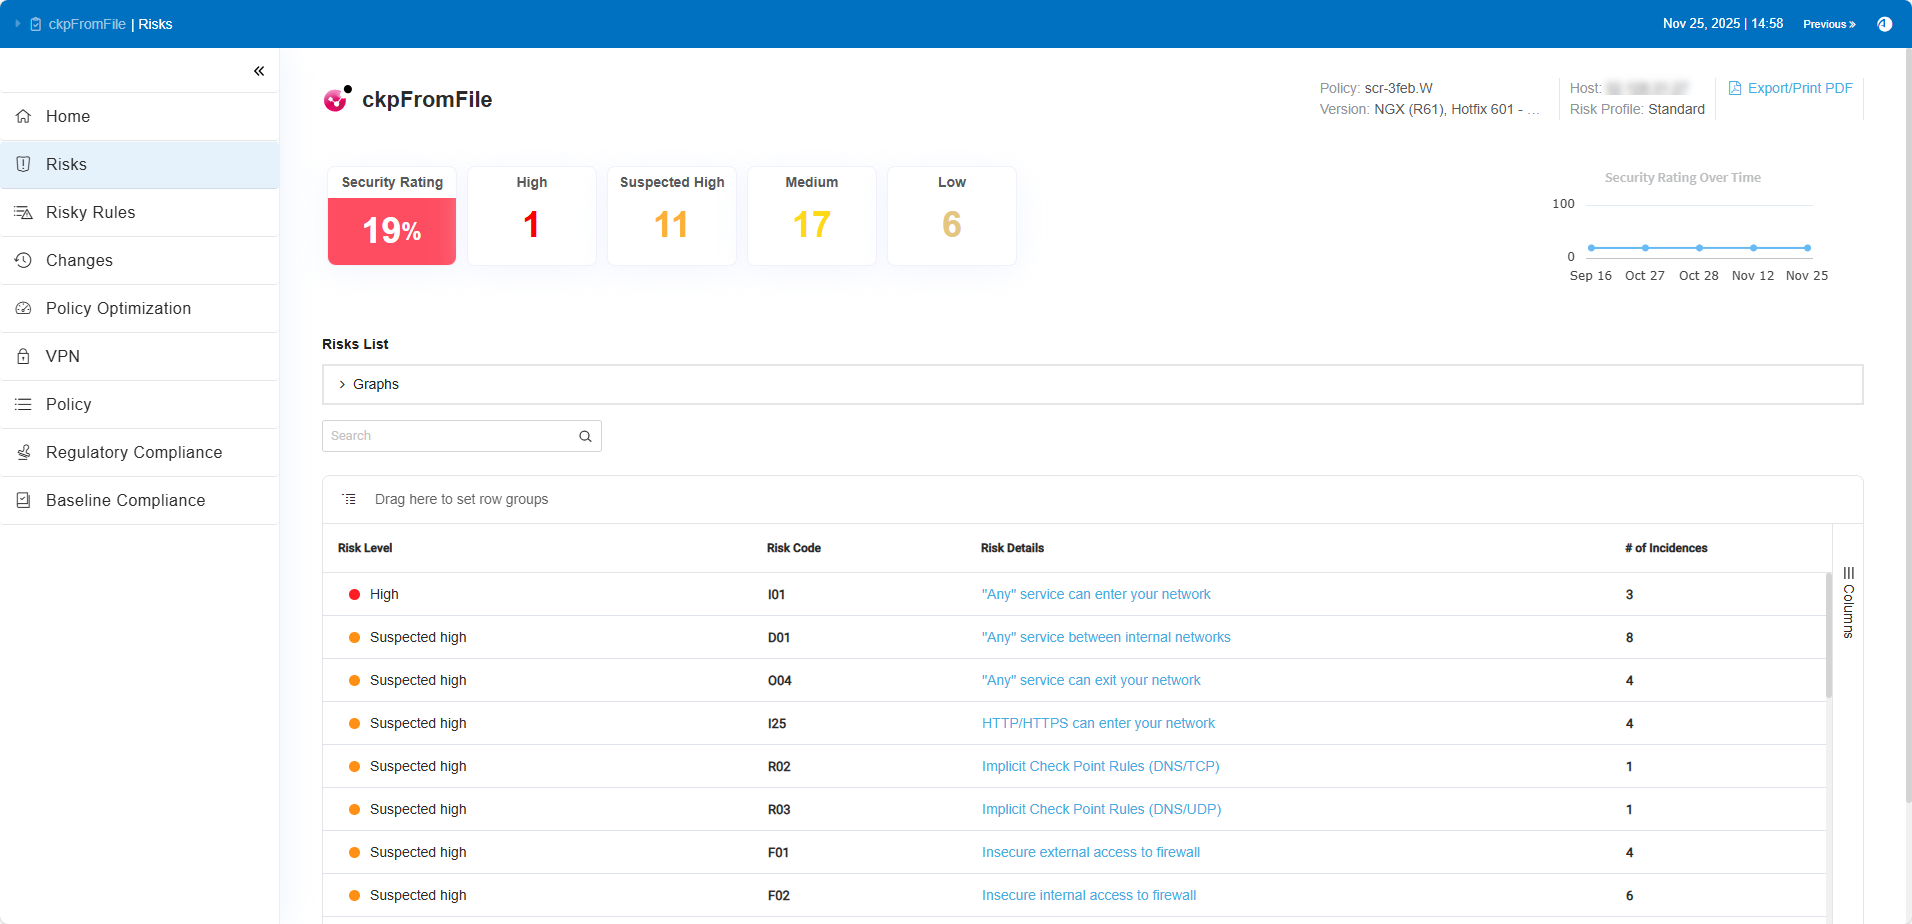
Task: Open the Columns side panel
Action: coord(1848,603)
